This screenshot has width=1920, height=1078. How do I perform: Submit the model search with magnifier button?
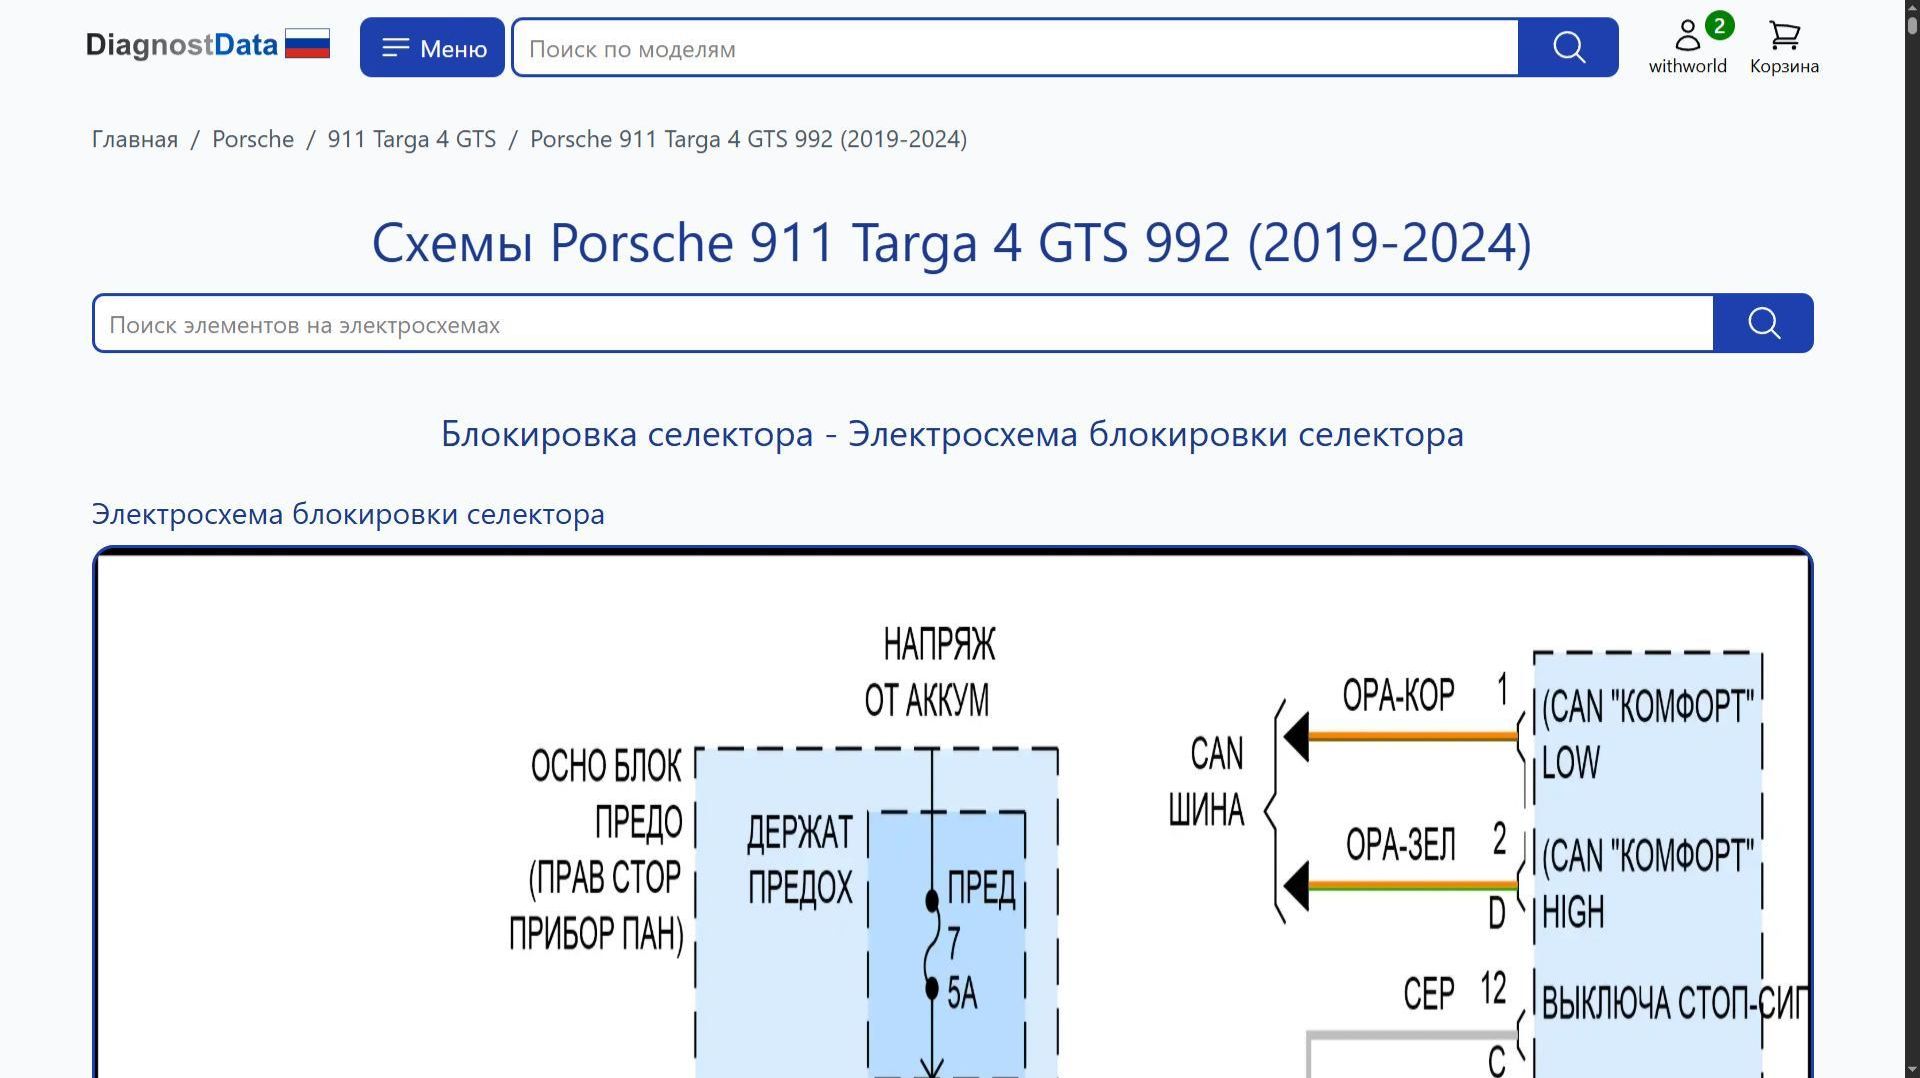tap(1568, 47)
